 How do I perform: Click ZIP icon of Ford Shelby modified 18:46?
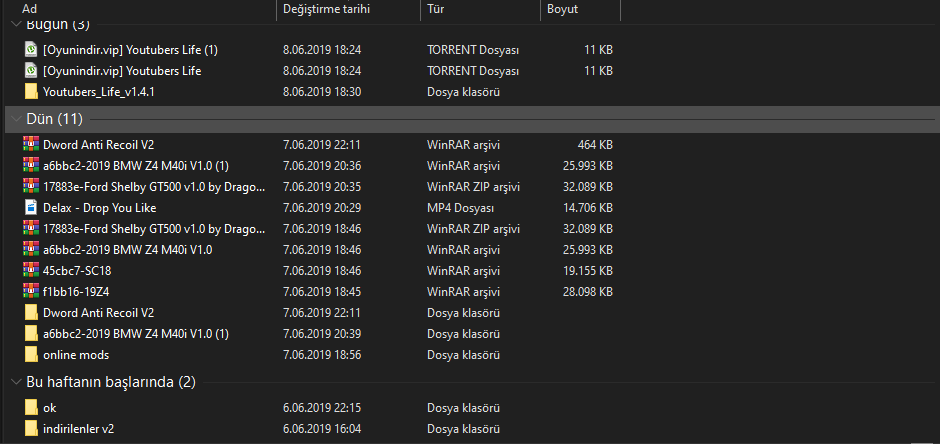coord(31,228)
